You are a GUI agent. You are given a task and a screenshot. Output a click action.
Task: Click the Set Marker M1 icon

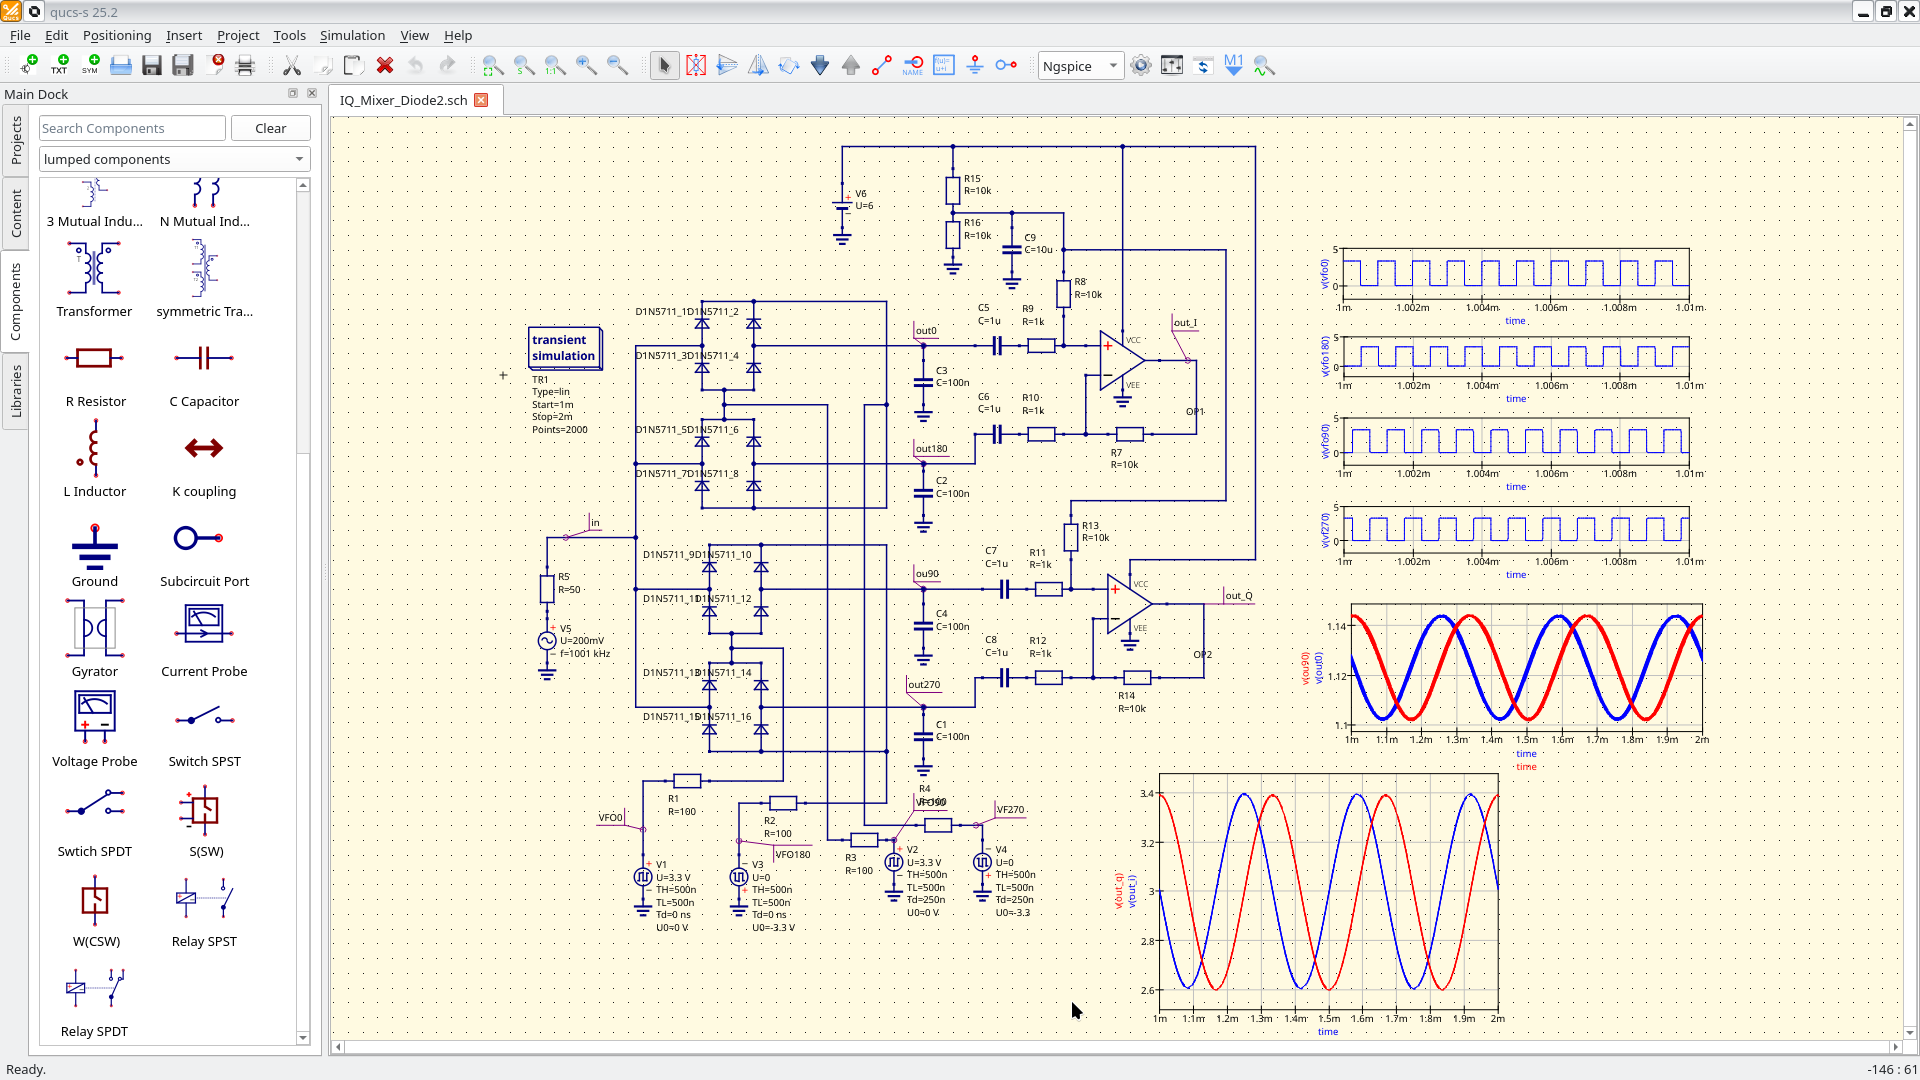(x=1233, y=66)
